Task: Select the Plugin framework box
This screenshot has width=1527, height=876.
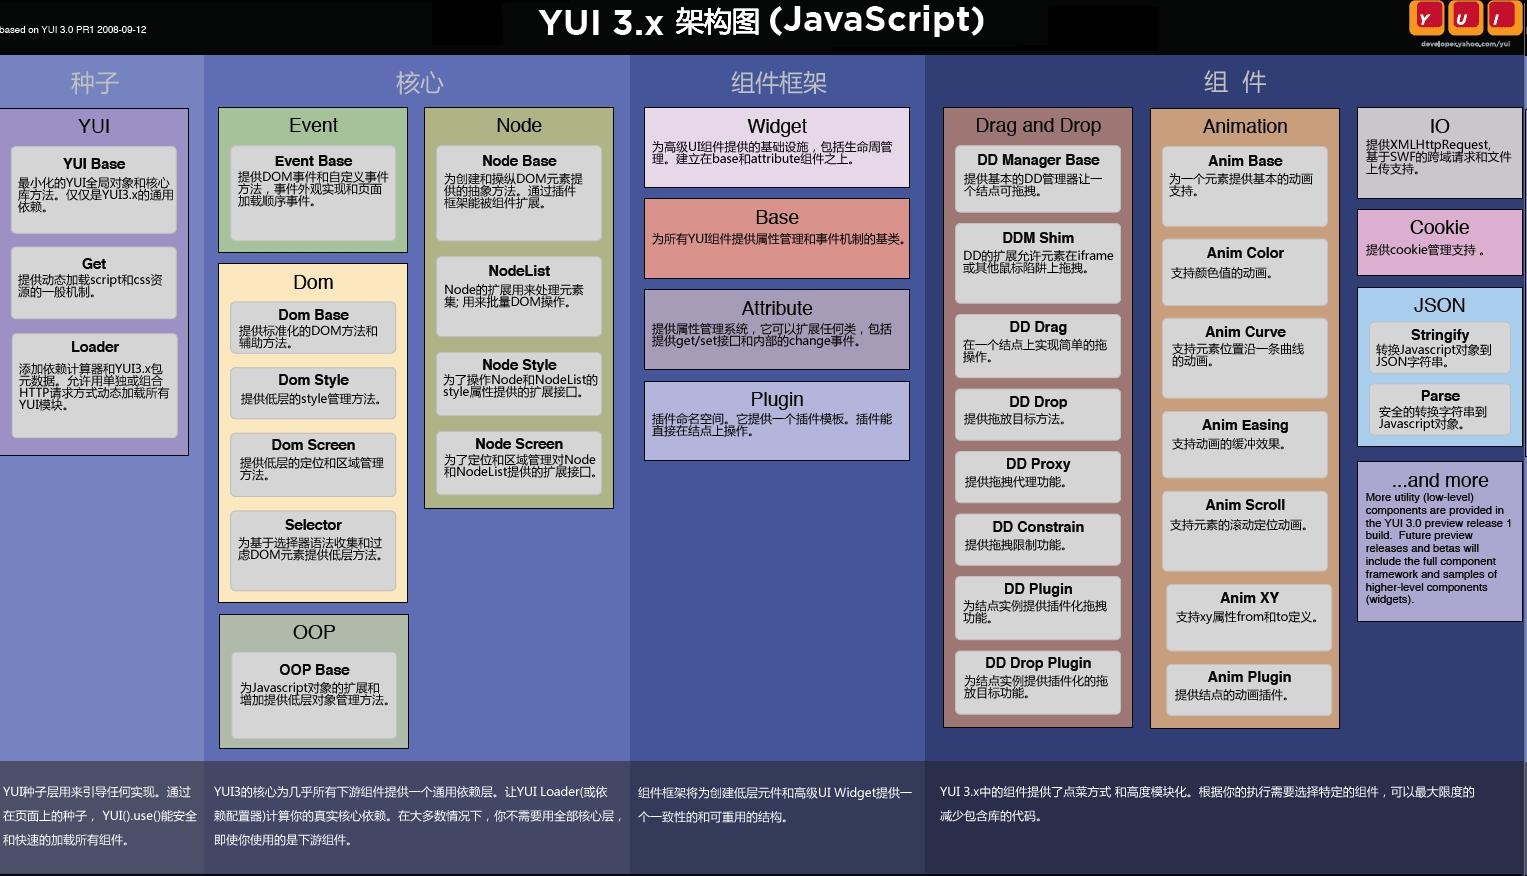Action: click(777, 420)
